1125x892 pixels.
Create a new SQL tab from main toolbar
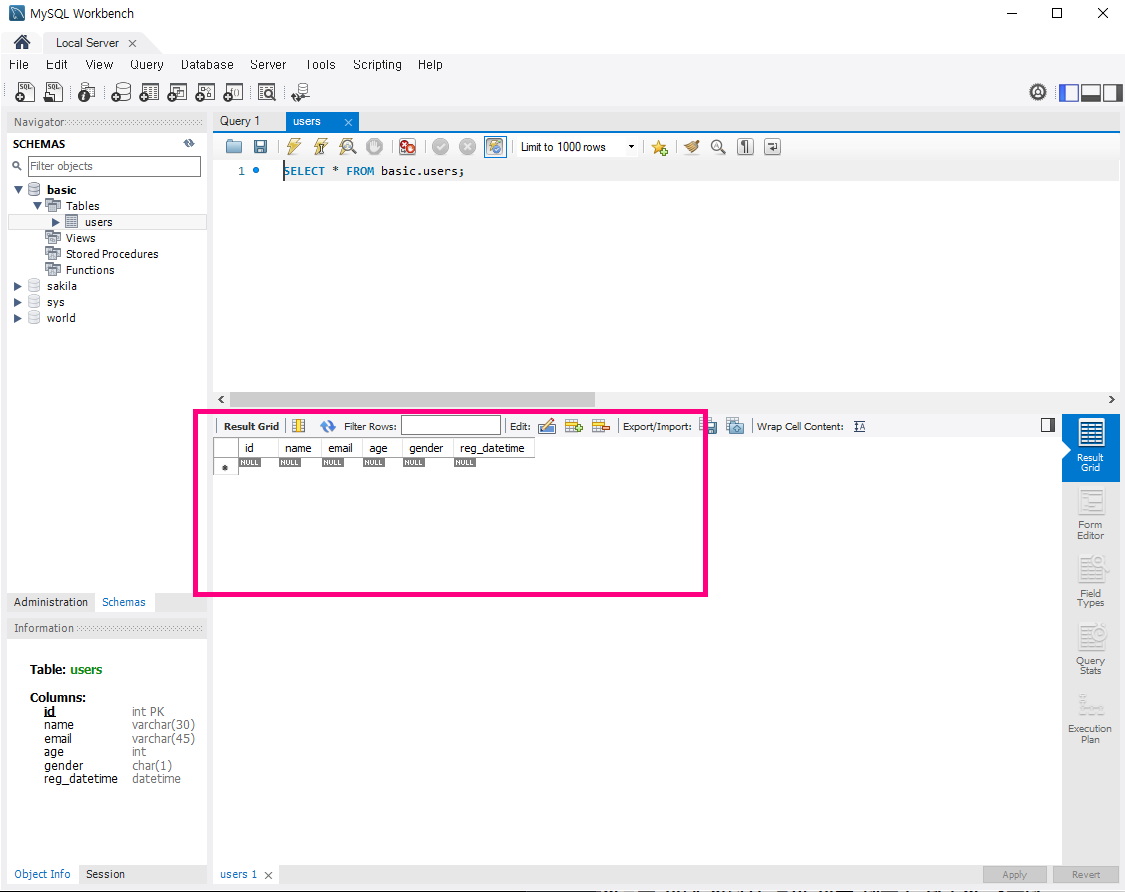tap(25, 92)
